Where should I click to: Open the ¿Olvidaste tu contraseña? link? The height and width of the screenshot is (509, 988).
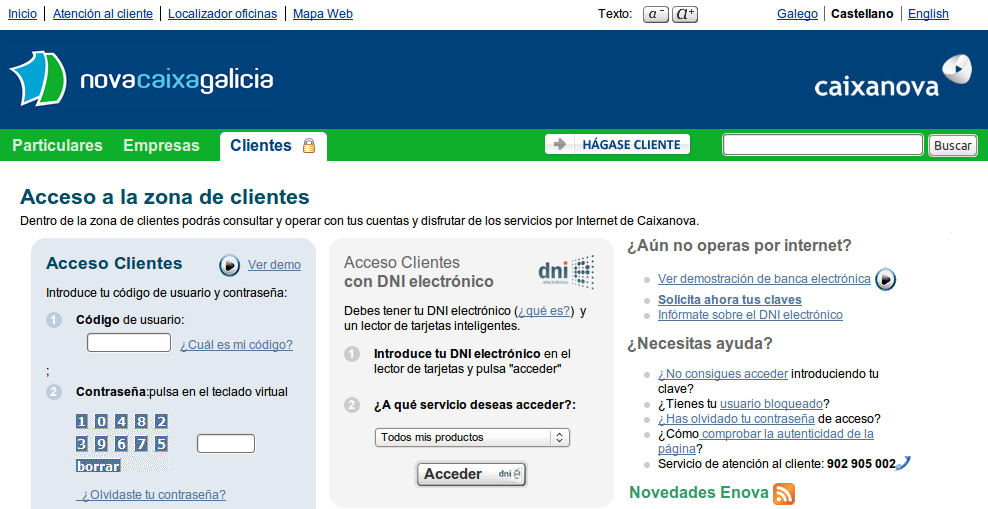pyautogui.click(x=153, y=494)
